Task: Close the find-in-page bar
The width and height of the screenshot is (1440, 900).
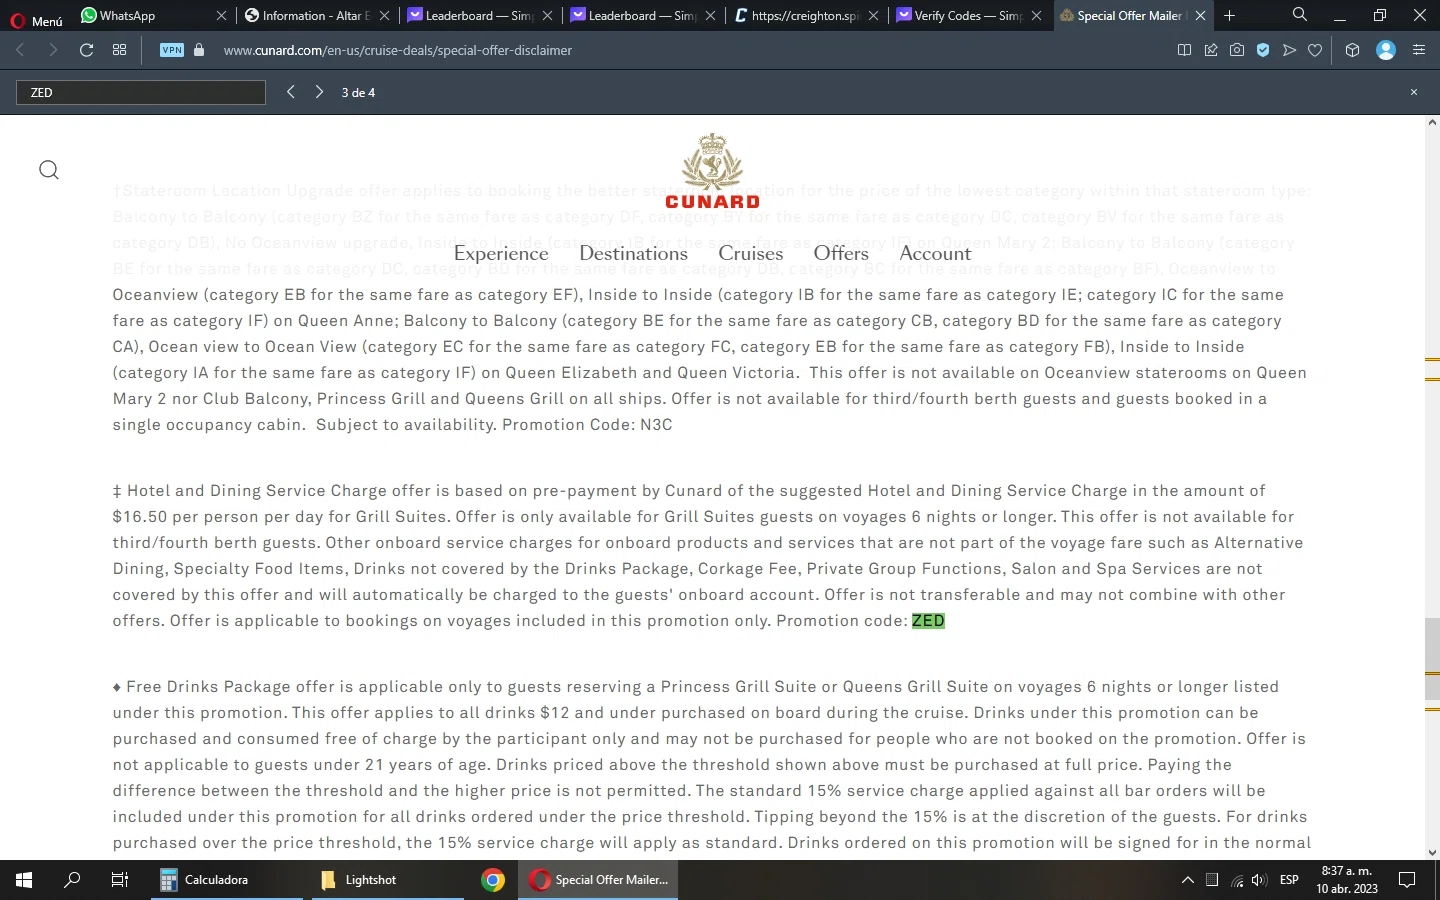Action: [1414, 92]
